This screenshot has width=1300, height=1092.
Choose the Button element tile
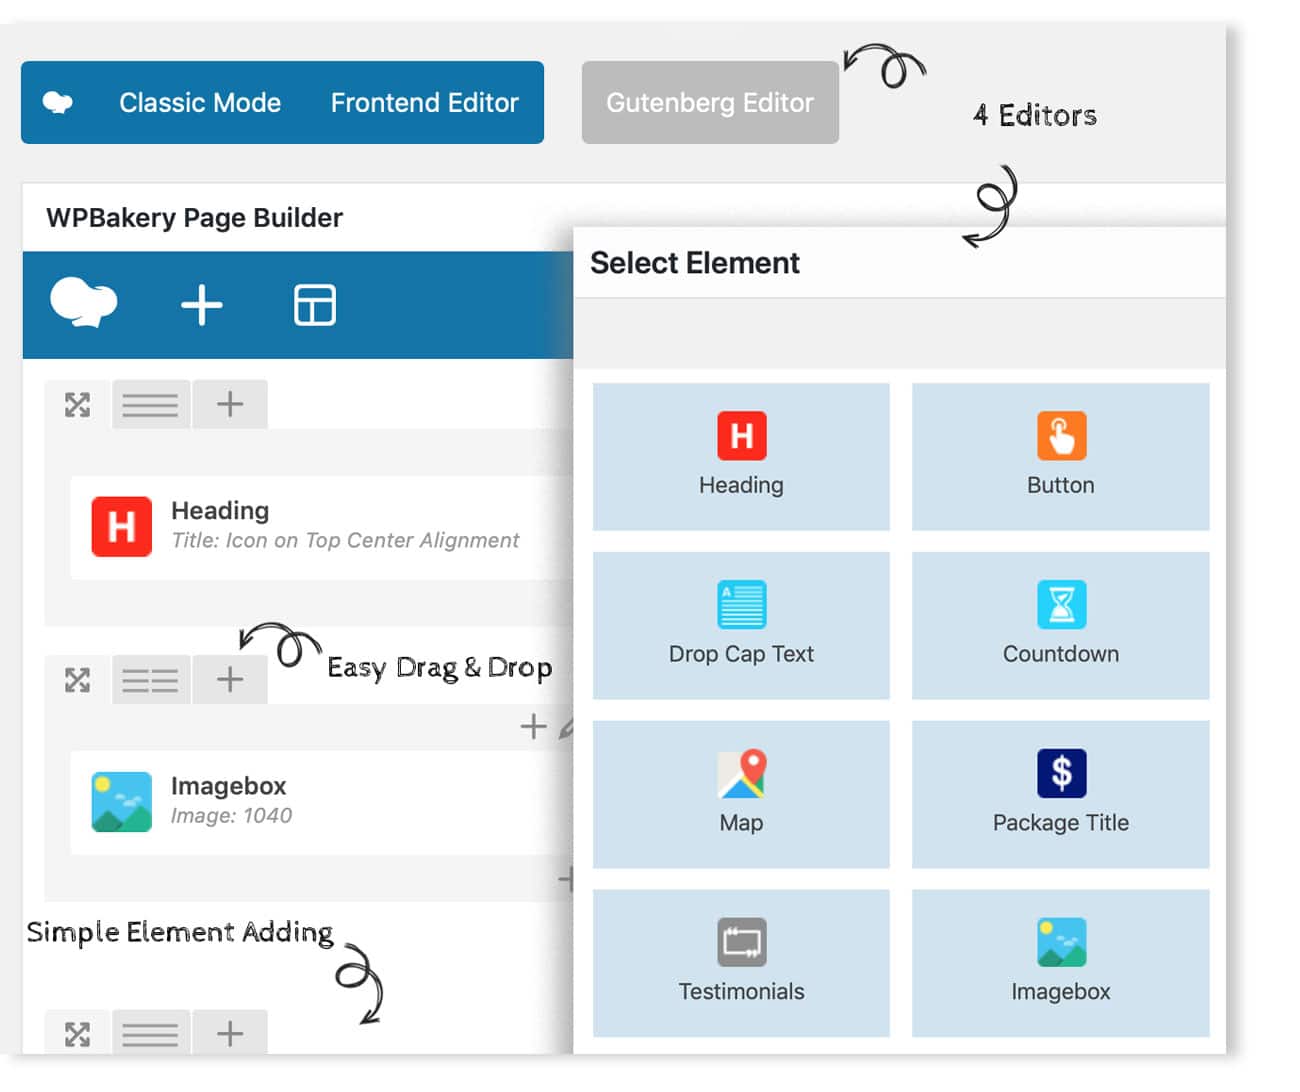[1060, 456]
